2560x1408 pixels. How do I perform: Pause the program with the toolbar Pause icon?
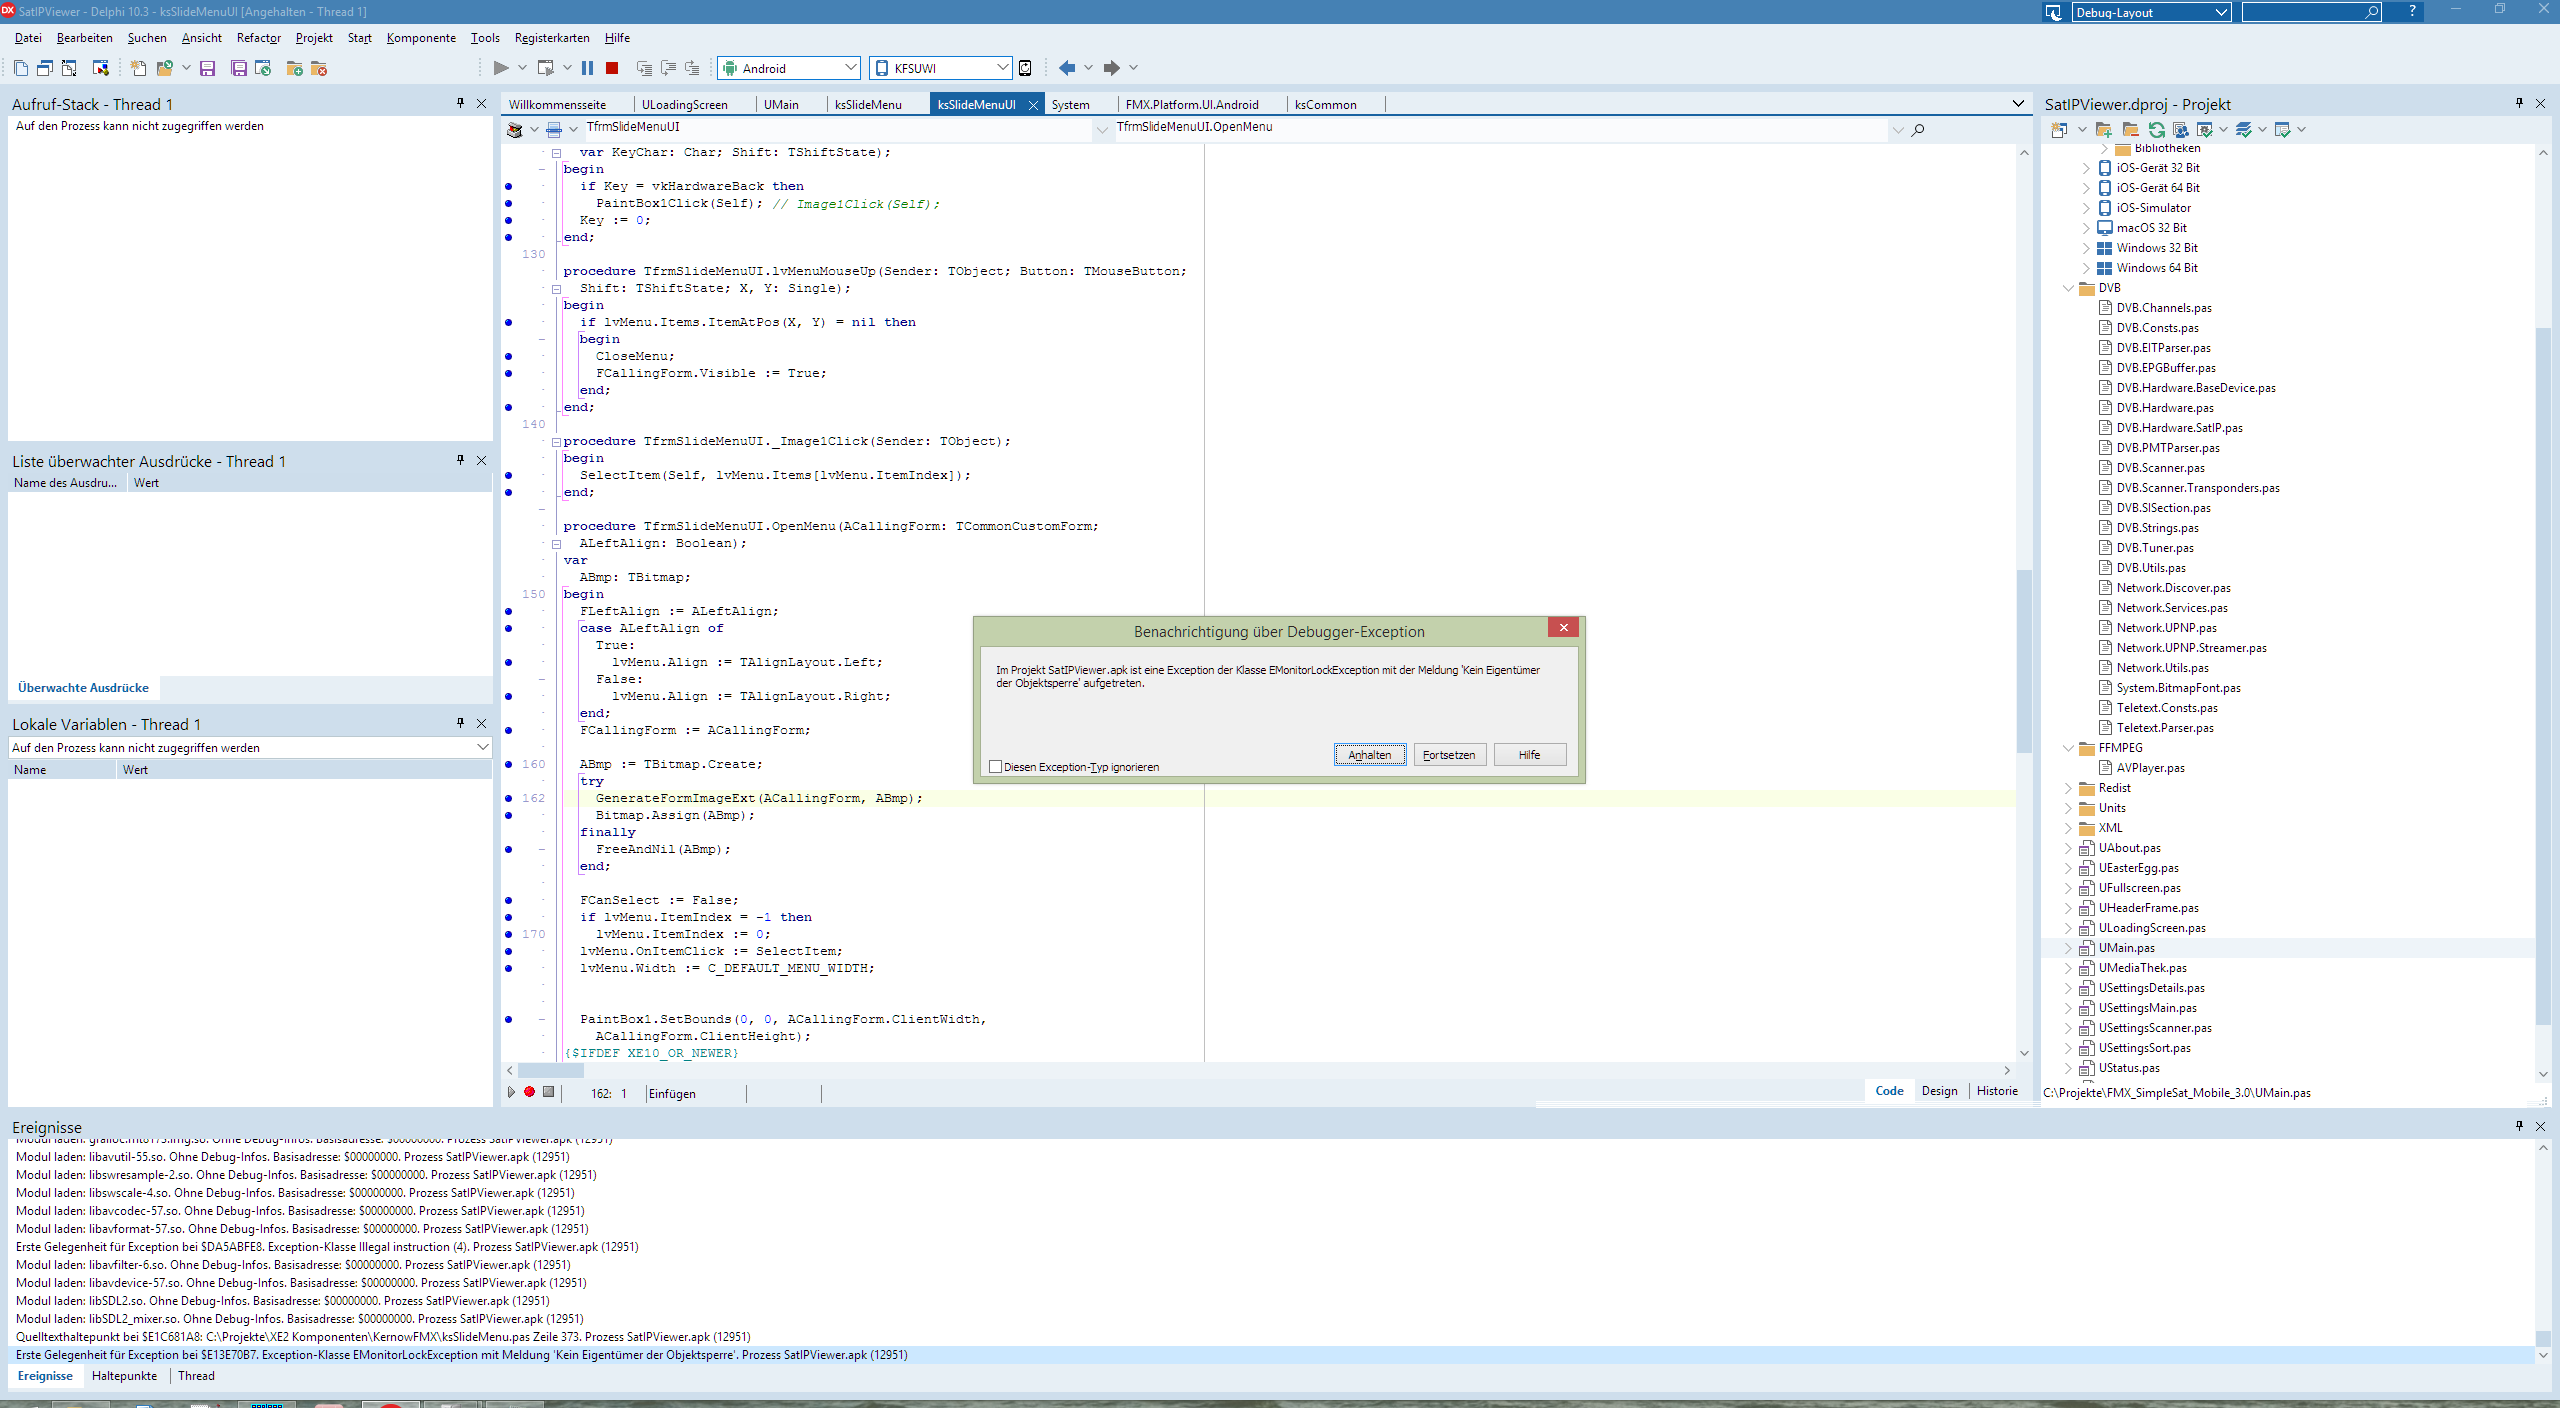(x=587, y=68)
